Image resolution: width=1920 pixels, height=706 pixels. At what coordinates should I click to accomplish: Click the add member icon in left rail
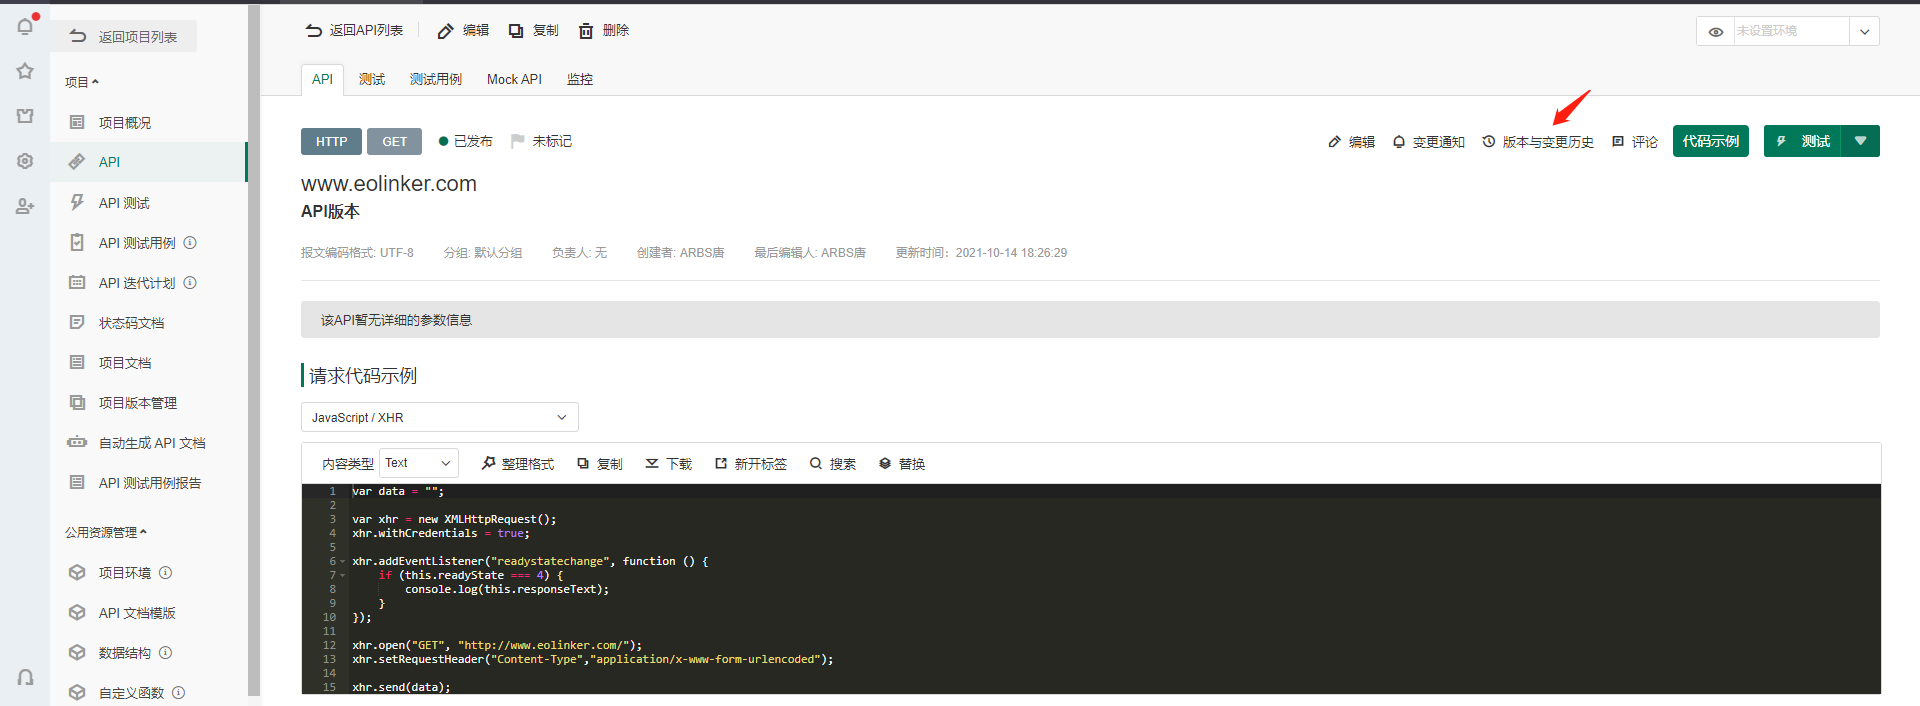point(25,206)
